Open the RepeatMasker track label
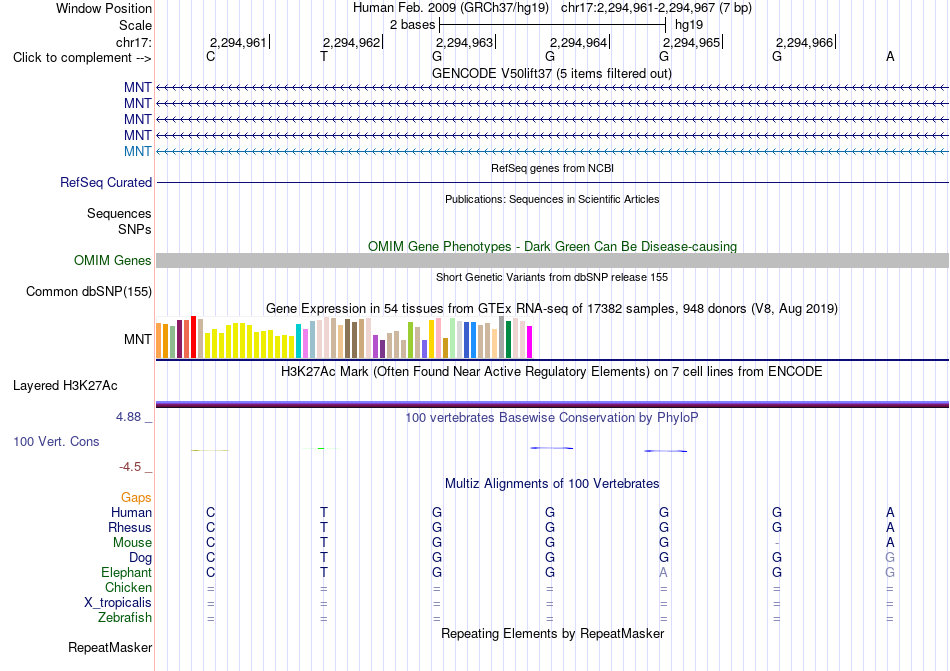Viewport: 950px width, 671px height. pos(110,647)
